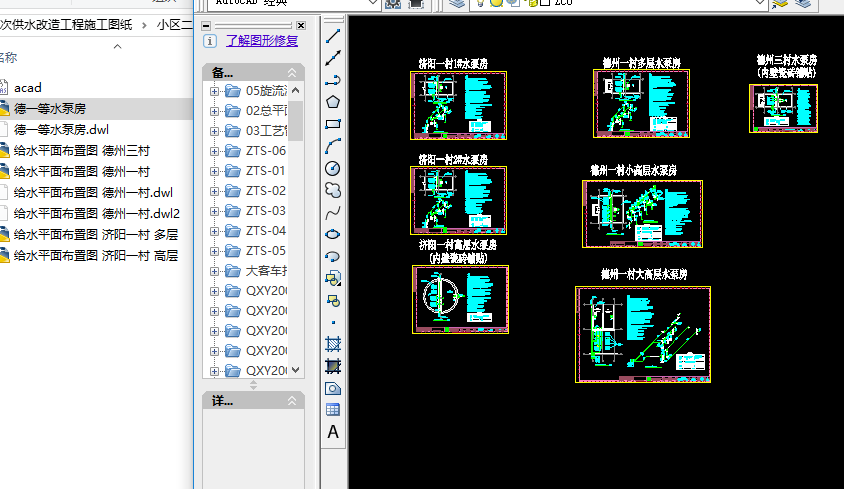Click the 小区二 breadcrumb in Explorer

coord(174,25)
